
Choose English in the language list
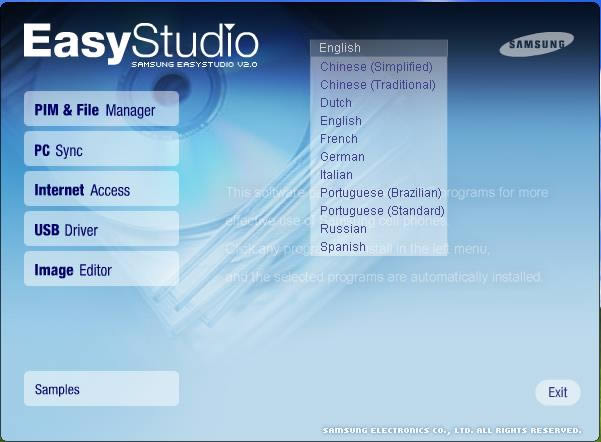379,121
